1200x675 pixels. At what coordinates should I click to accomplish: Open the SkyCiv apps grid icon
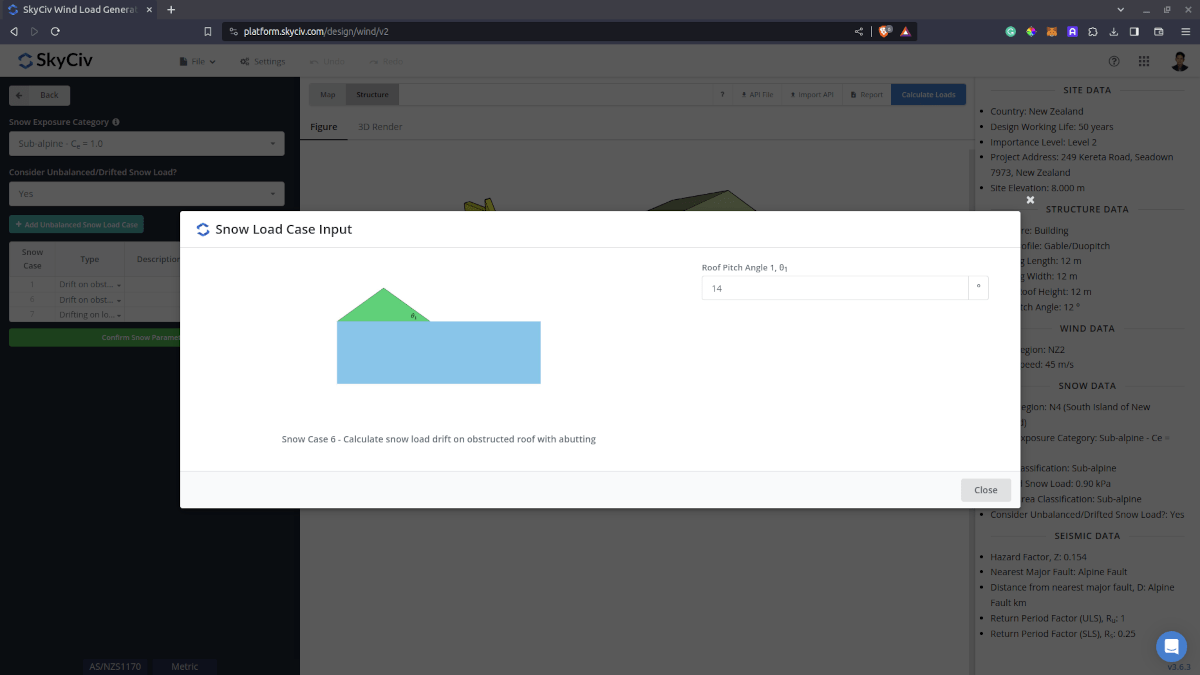point(1143,61)
